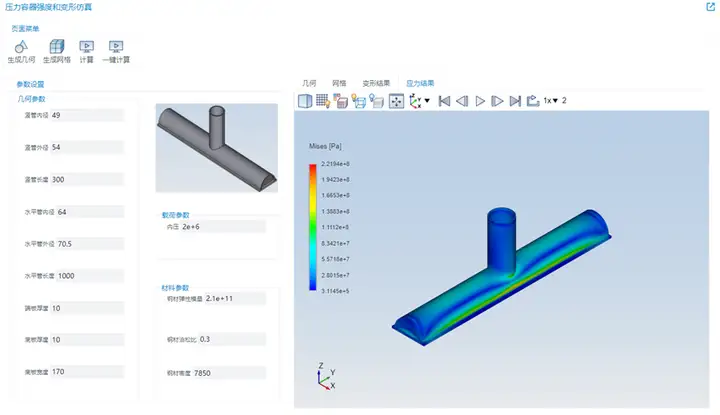Click the field with value 49

pos(87,115)
